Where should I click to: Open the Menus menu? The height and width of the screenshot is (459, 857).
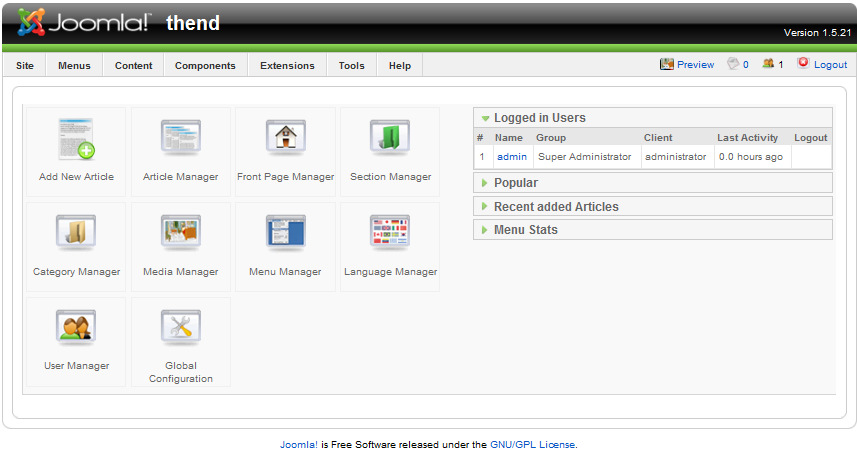point(74,66)
